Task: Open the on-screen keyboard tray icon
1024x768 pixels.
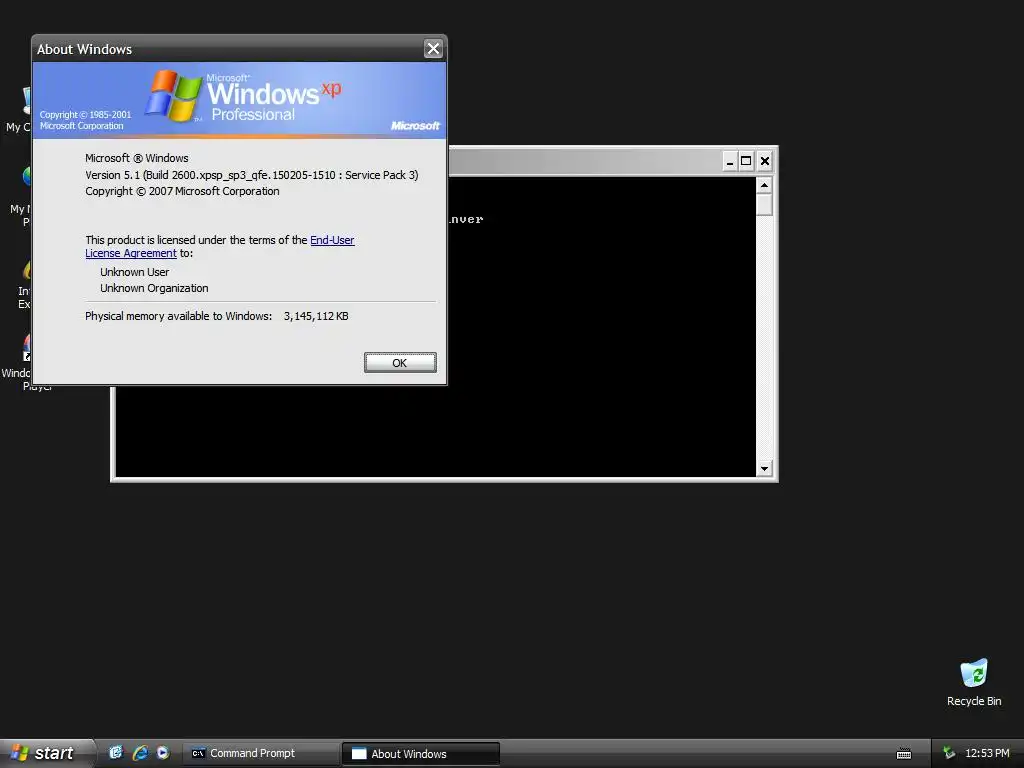Action: 904,754
